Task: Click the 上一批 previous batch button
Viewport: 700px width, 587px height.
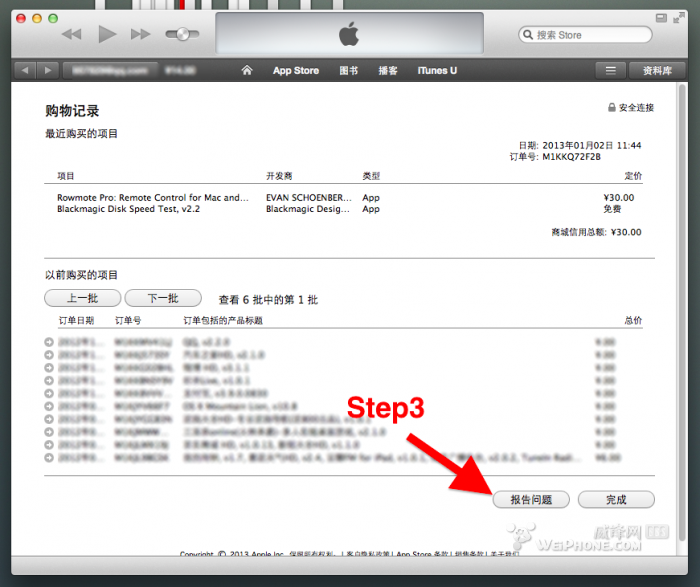Action: (x=83, y=298)
